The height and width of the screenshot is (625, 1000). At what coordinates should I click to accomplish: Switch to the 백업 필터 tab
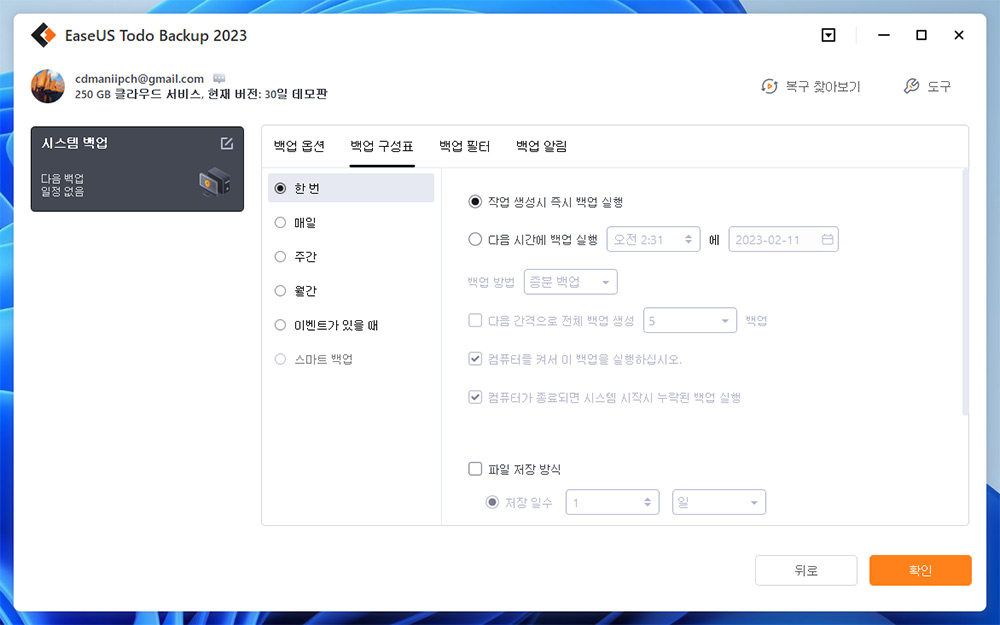coord(464,146)
